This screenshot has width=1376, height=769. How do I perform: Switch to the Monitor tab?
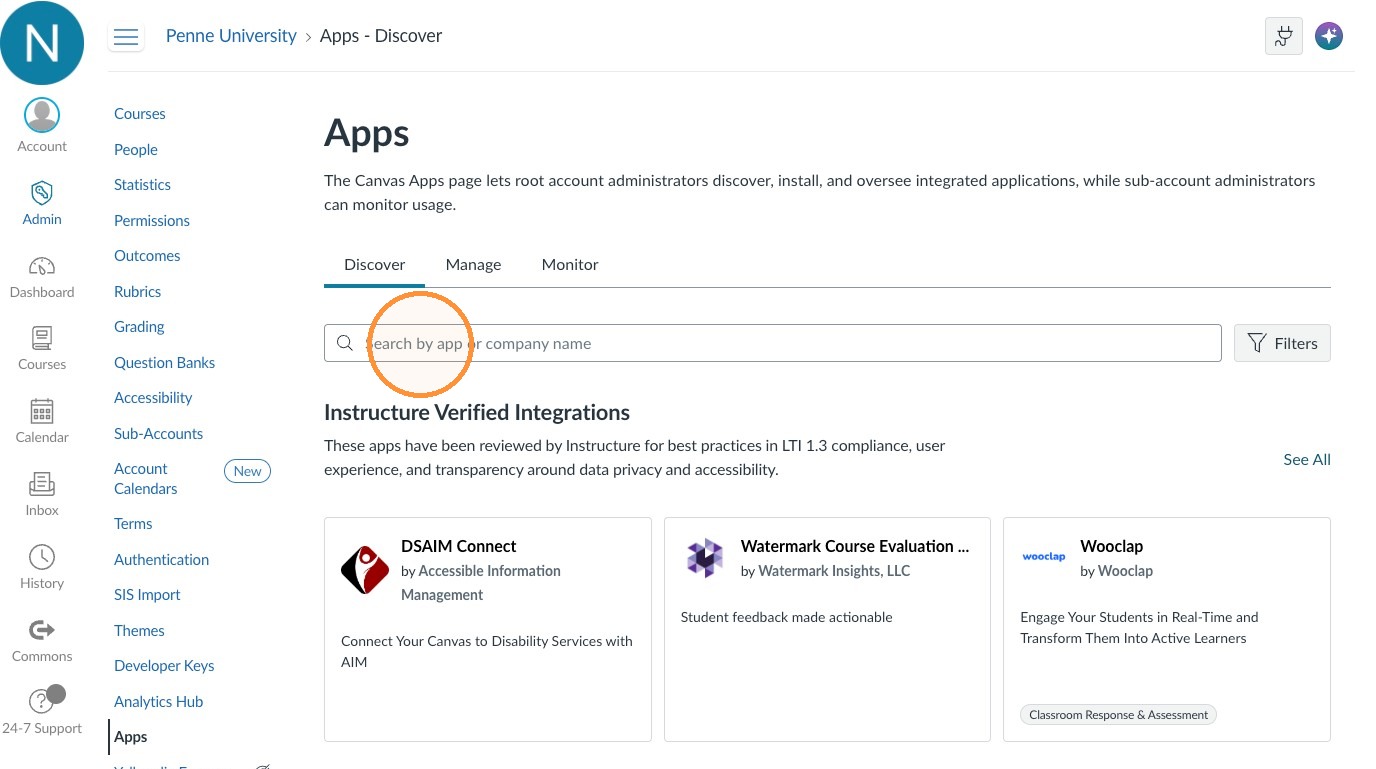tap(570, 265)
